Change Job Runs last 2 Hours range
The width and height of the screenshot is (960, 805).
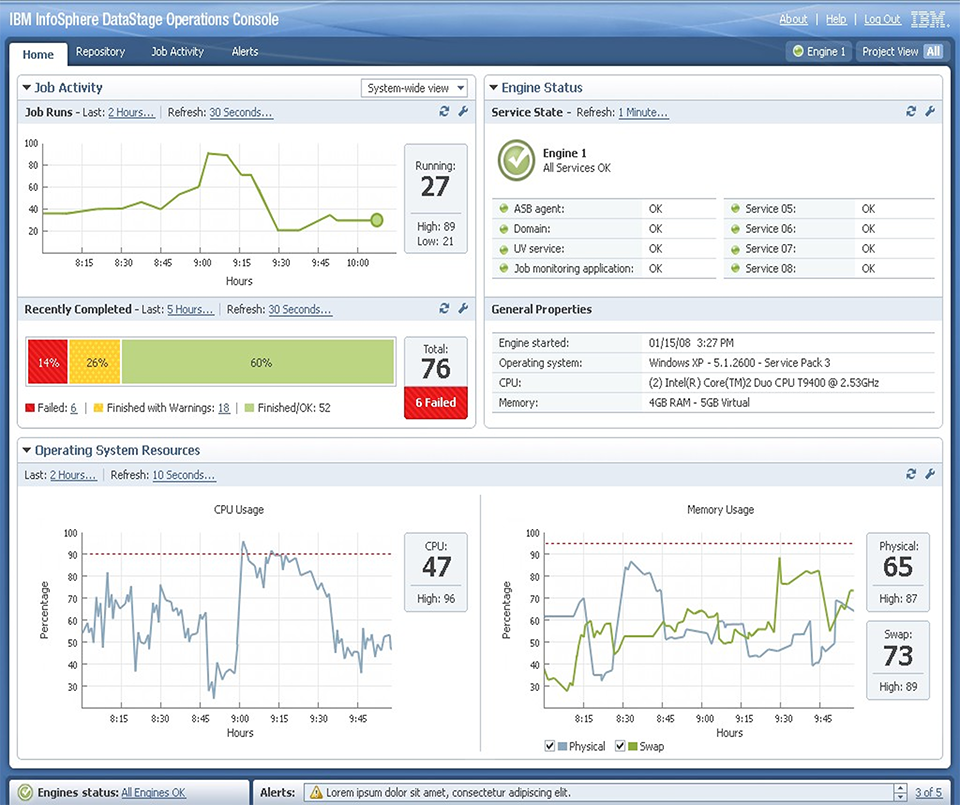pos(131,113)
